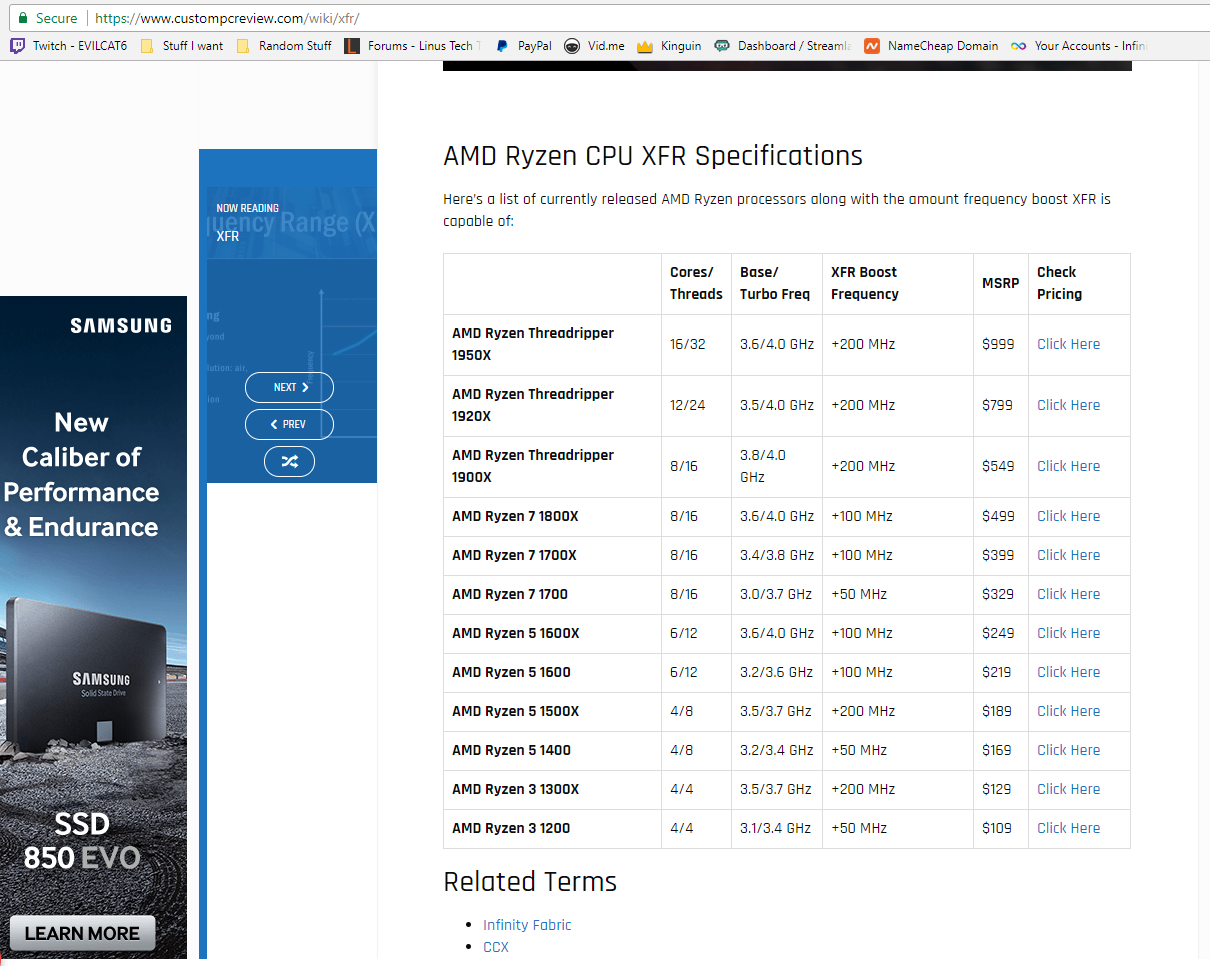The height and width of the screenshot is (966, 1210).
Task: Click the AMD Ryzen Threadripper 1950X row name
Action: click(533, 344)
